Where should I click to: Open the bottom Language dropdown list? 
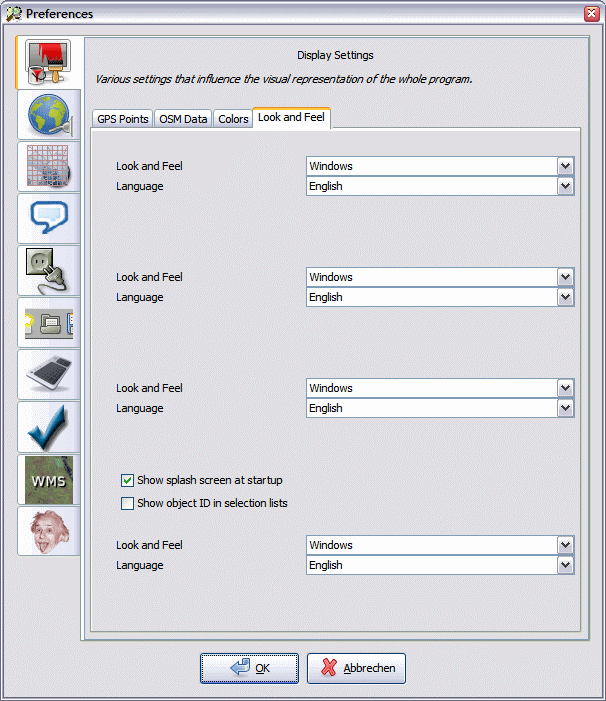pyautogui.click(x=565, y=565)
